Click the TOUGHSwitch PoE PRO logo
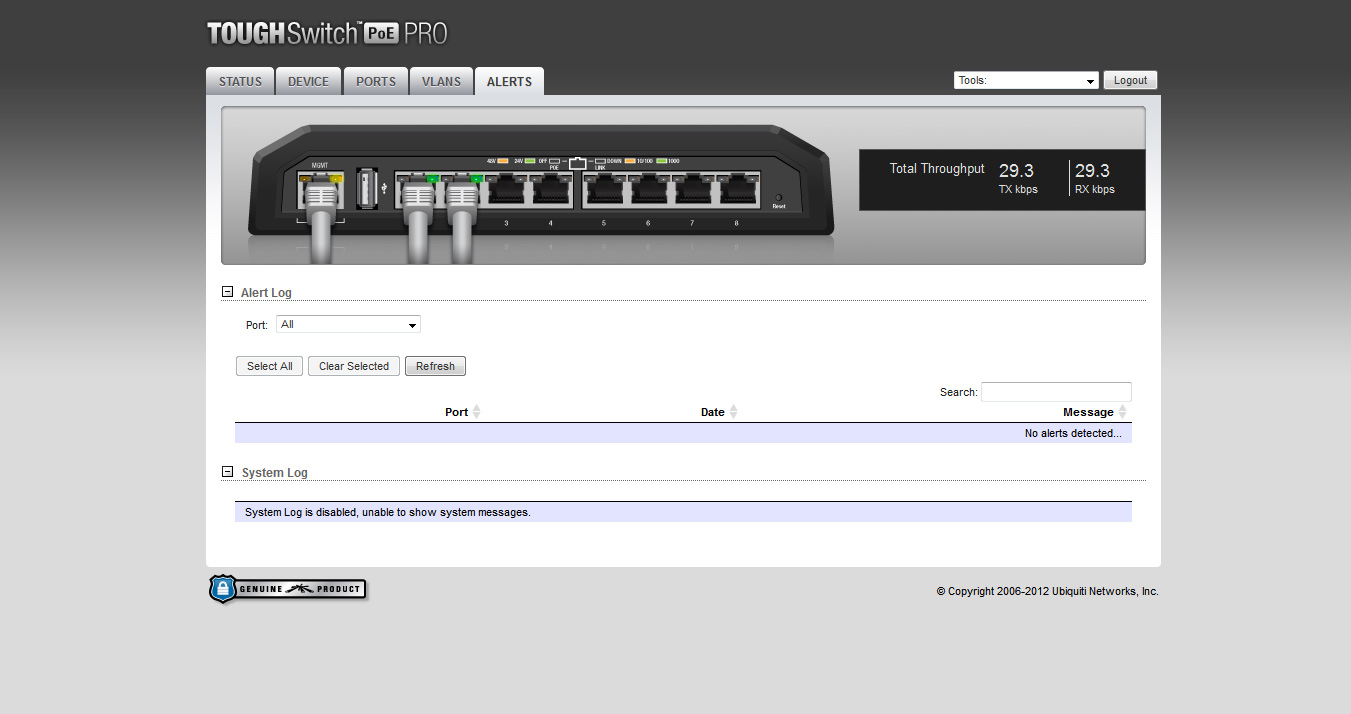Screen dimensions: 1351x714 tap(327, 34)
